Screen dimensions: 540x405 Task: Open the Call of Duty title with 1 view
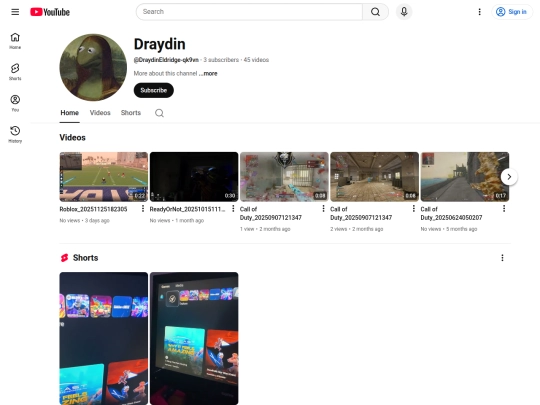click(271, 213)
